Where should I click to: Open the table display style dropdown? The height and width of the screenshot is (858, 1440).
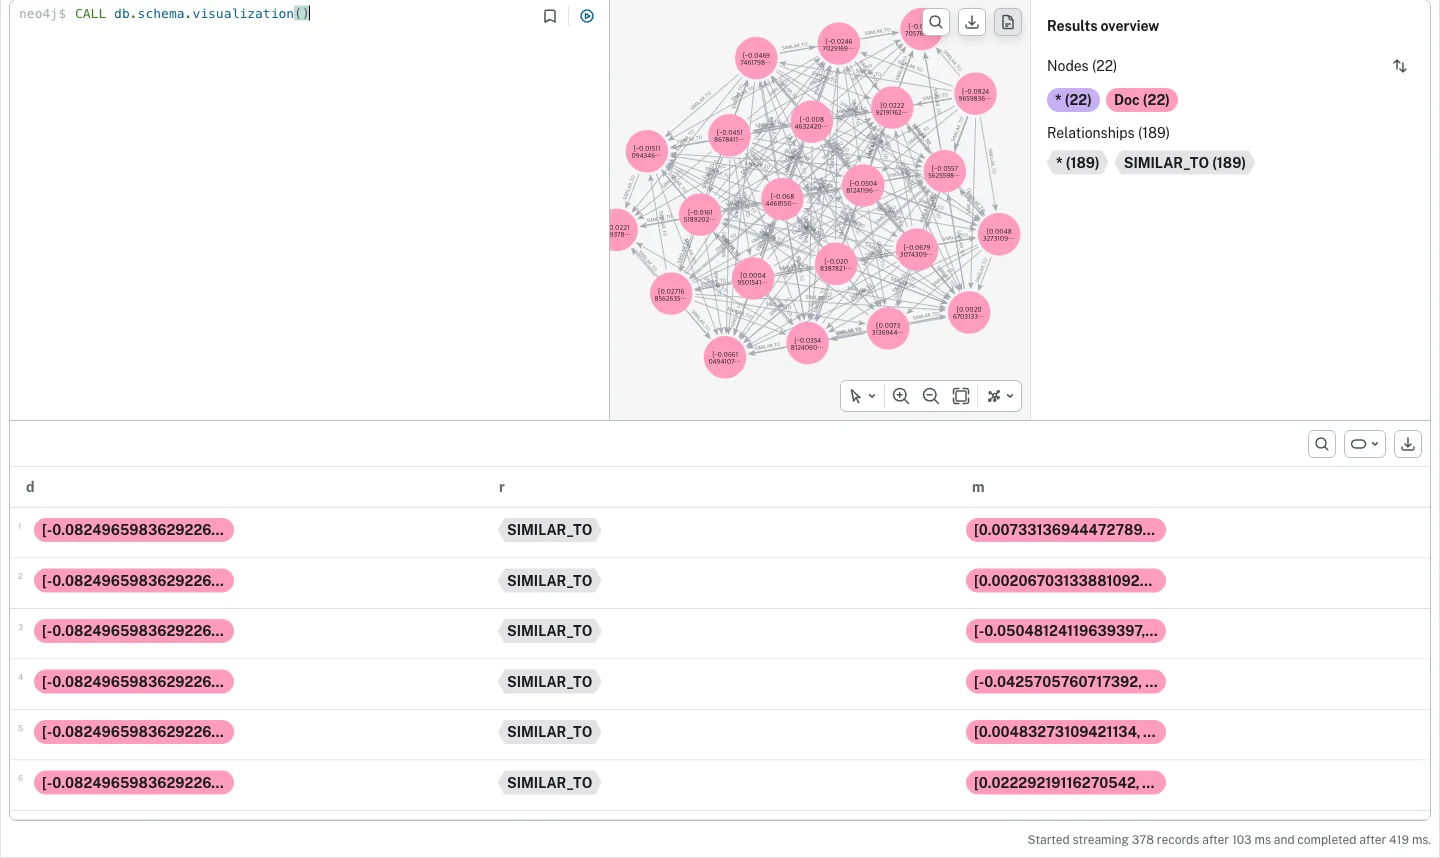[1365, 444]
